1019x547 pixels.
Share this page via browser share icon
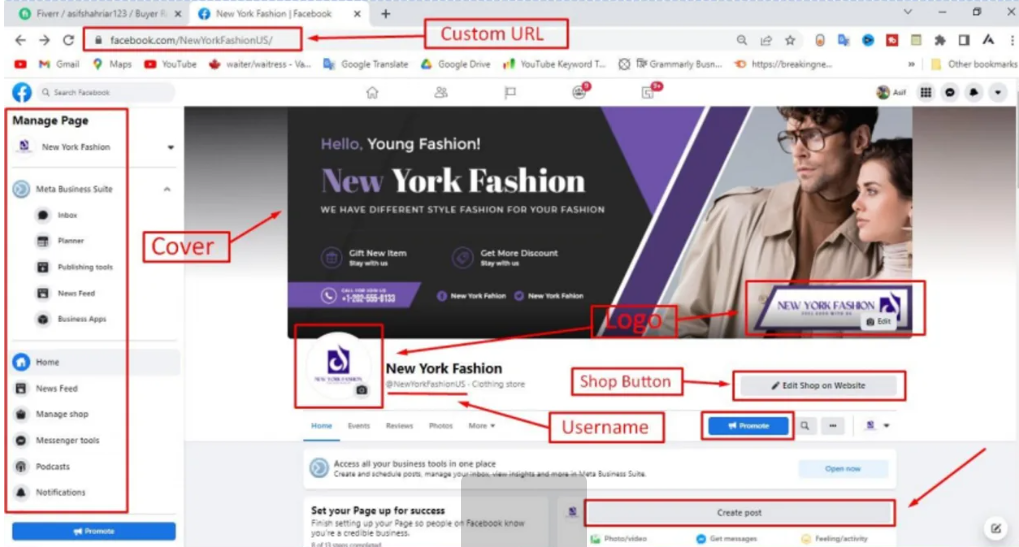[x=766, y=40]
